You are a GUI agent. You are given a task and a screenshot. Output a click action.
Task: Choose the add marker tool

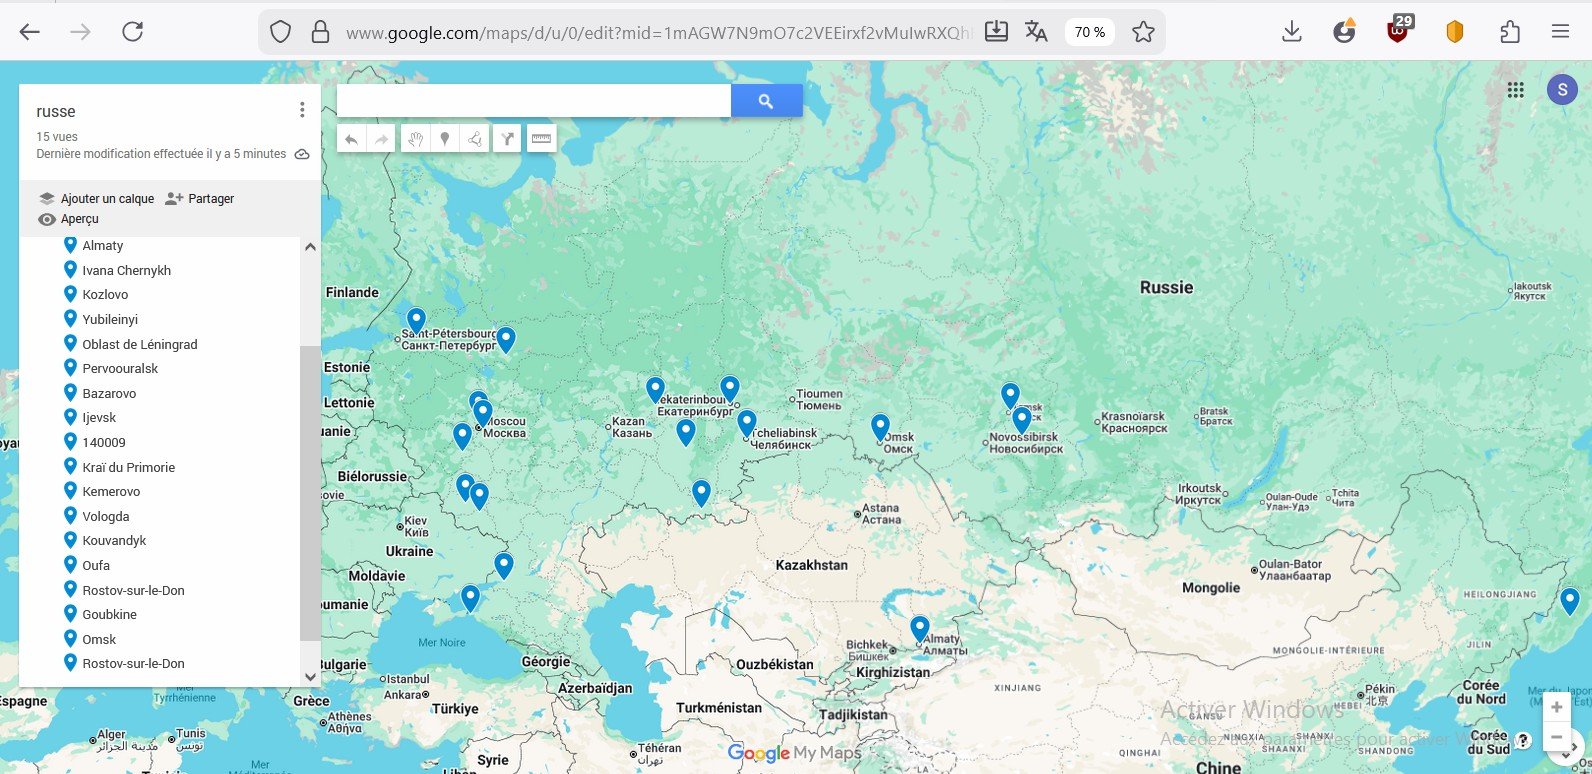445,139
